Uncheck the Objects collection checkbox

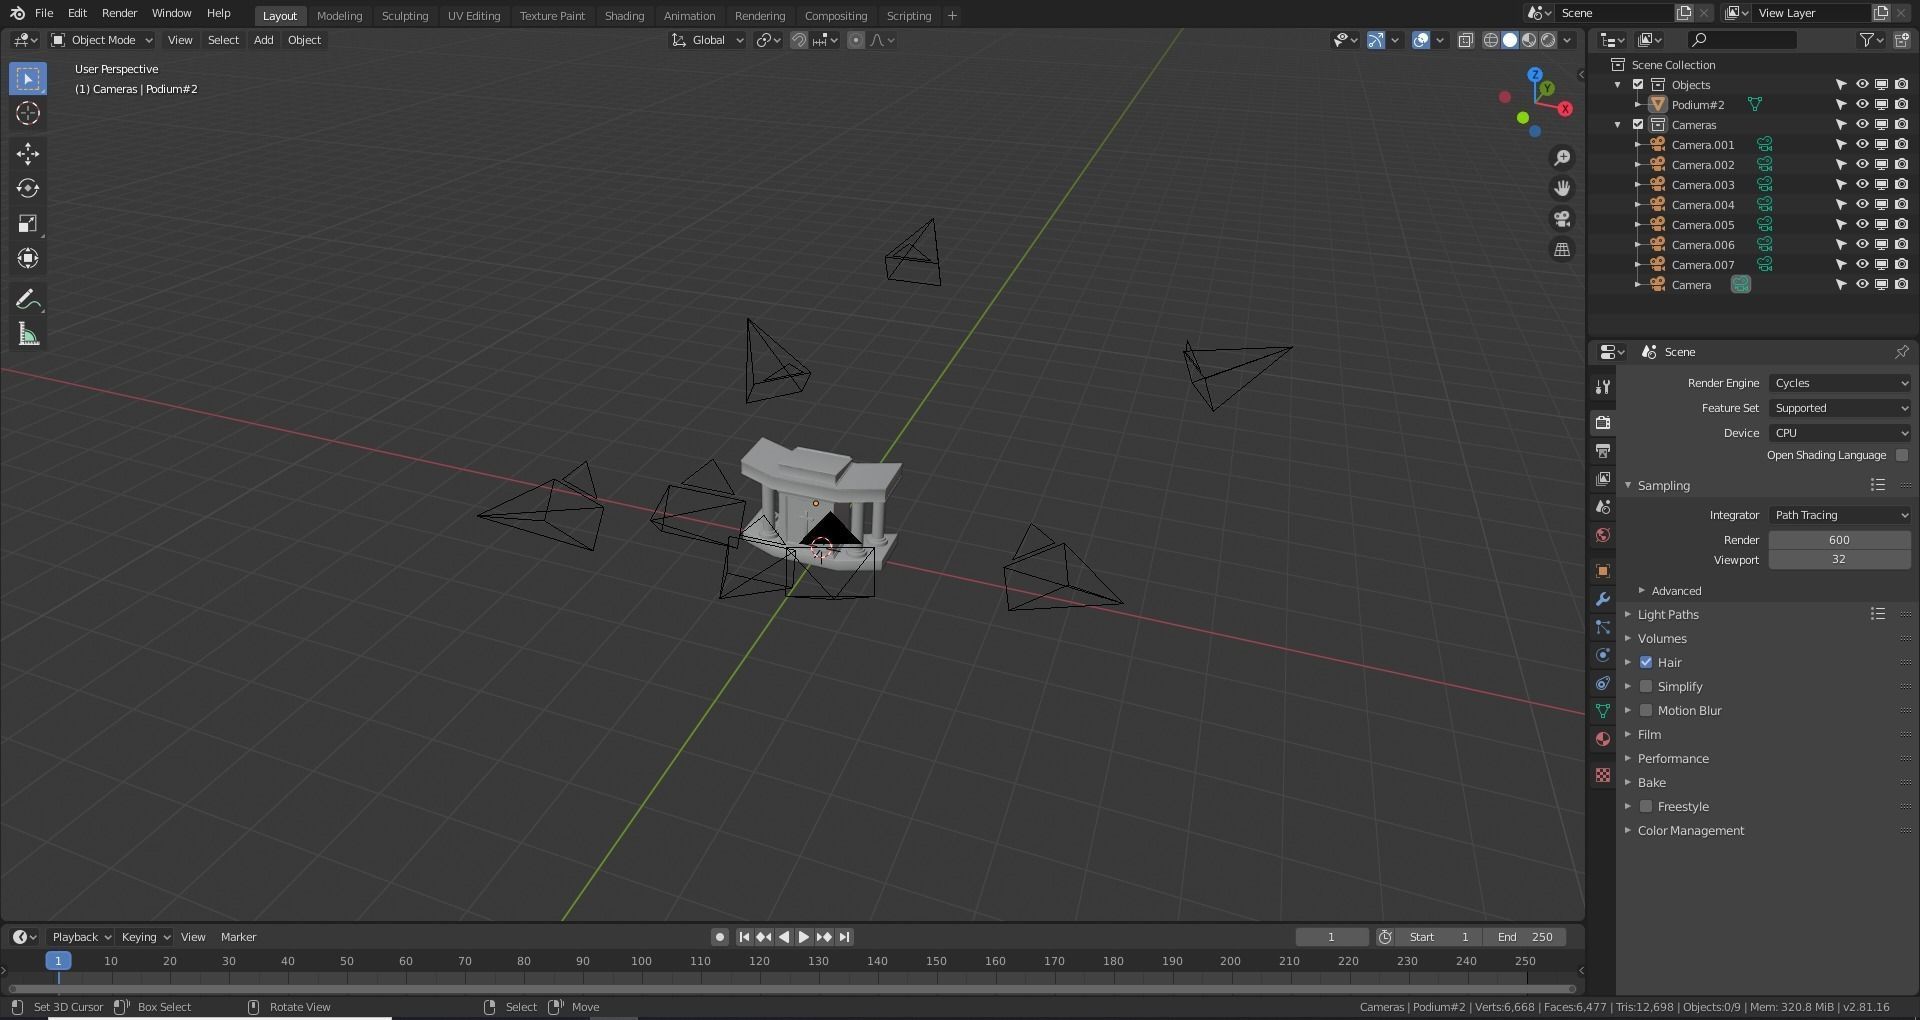(1638, 85)
